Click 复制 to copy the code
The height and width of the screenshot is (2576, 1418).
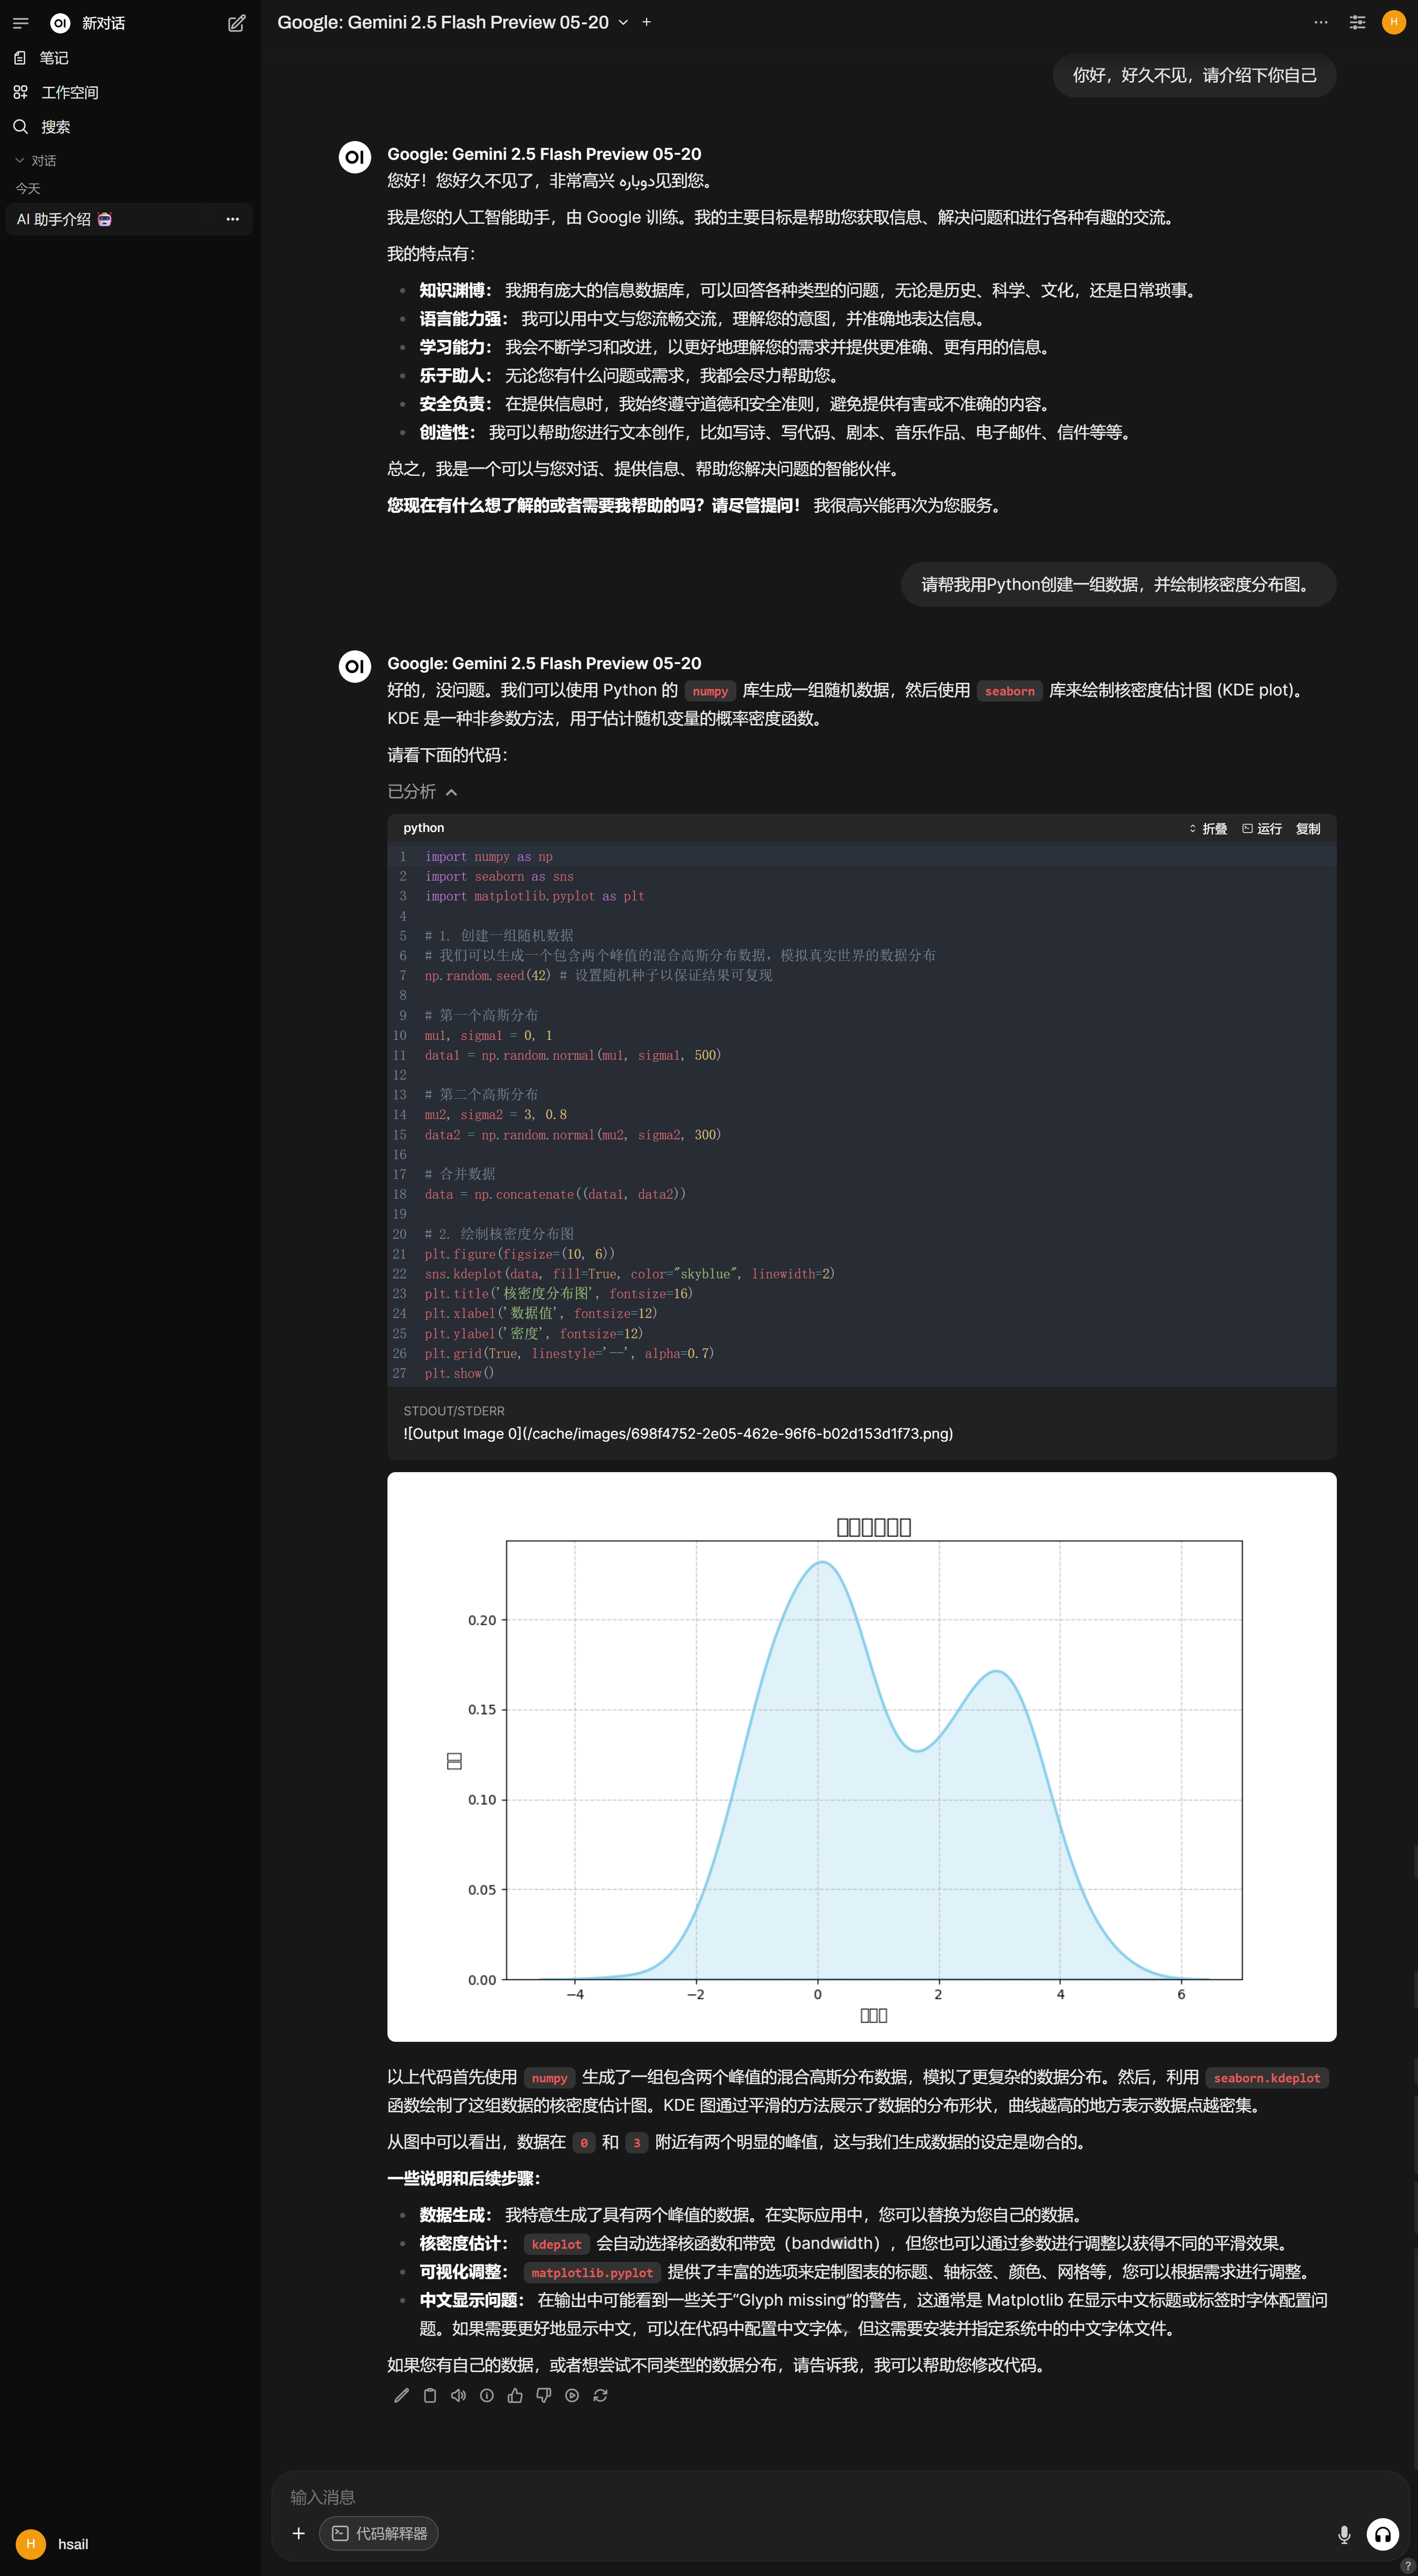(1308, 828)
